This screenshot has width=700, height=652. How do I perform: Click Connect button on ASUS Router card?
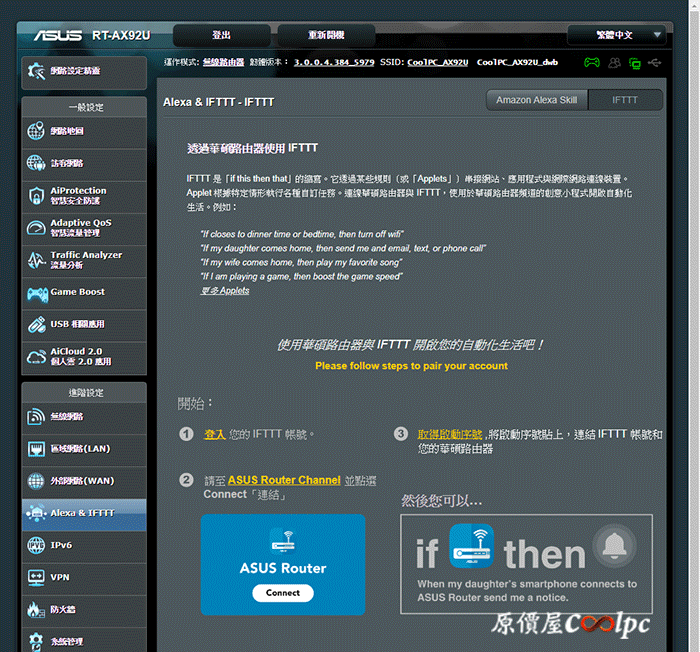[283, 593]
